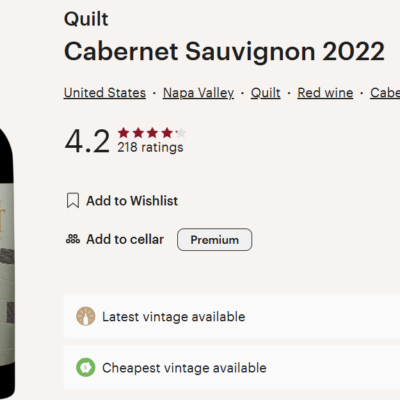
Task: Choose Latest vintage available row
Action: [x=232, y=316]
